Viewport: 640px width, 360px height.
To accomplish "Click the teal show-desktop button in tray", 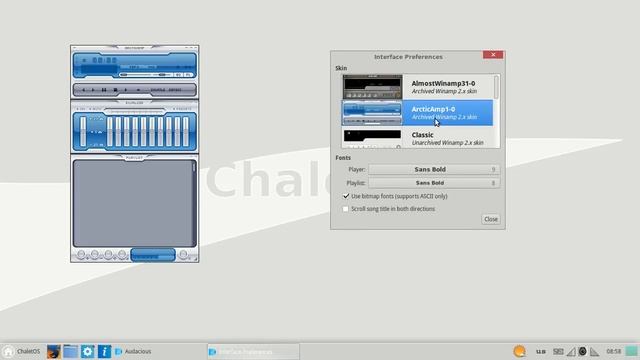I will [632, 351].
